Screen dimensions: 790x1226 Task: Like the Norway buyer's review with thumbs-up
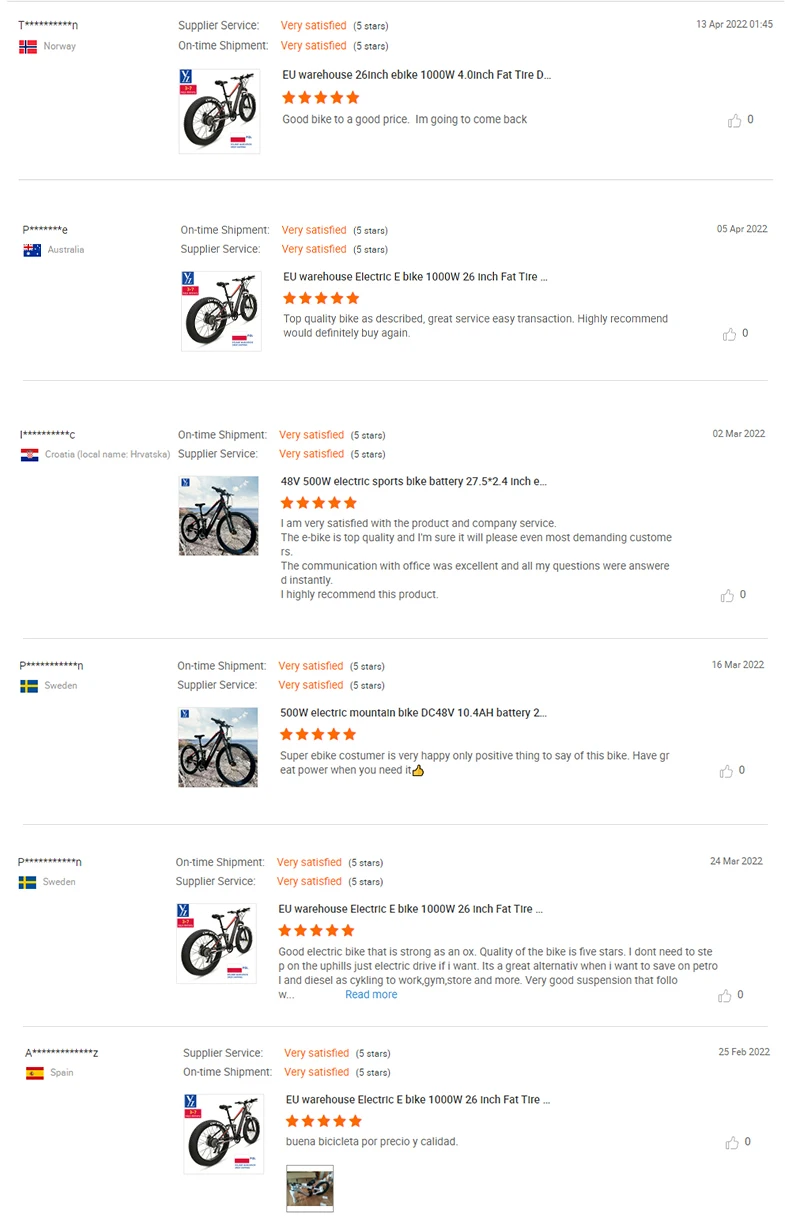point(735,120)
